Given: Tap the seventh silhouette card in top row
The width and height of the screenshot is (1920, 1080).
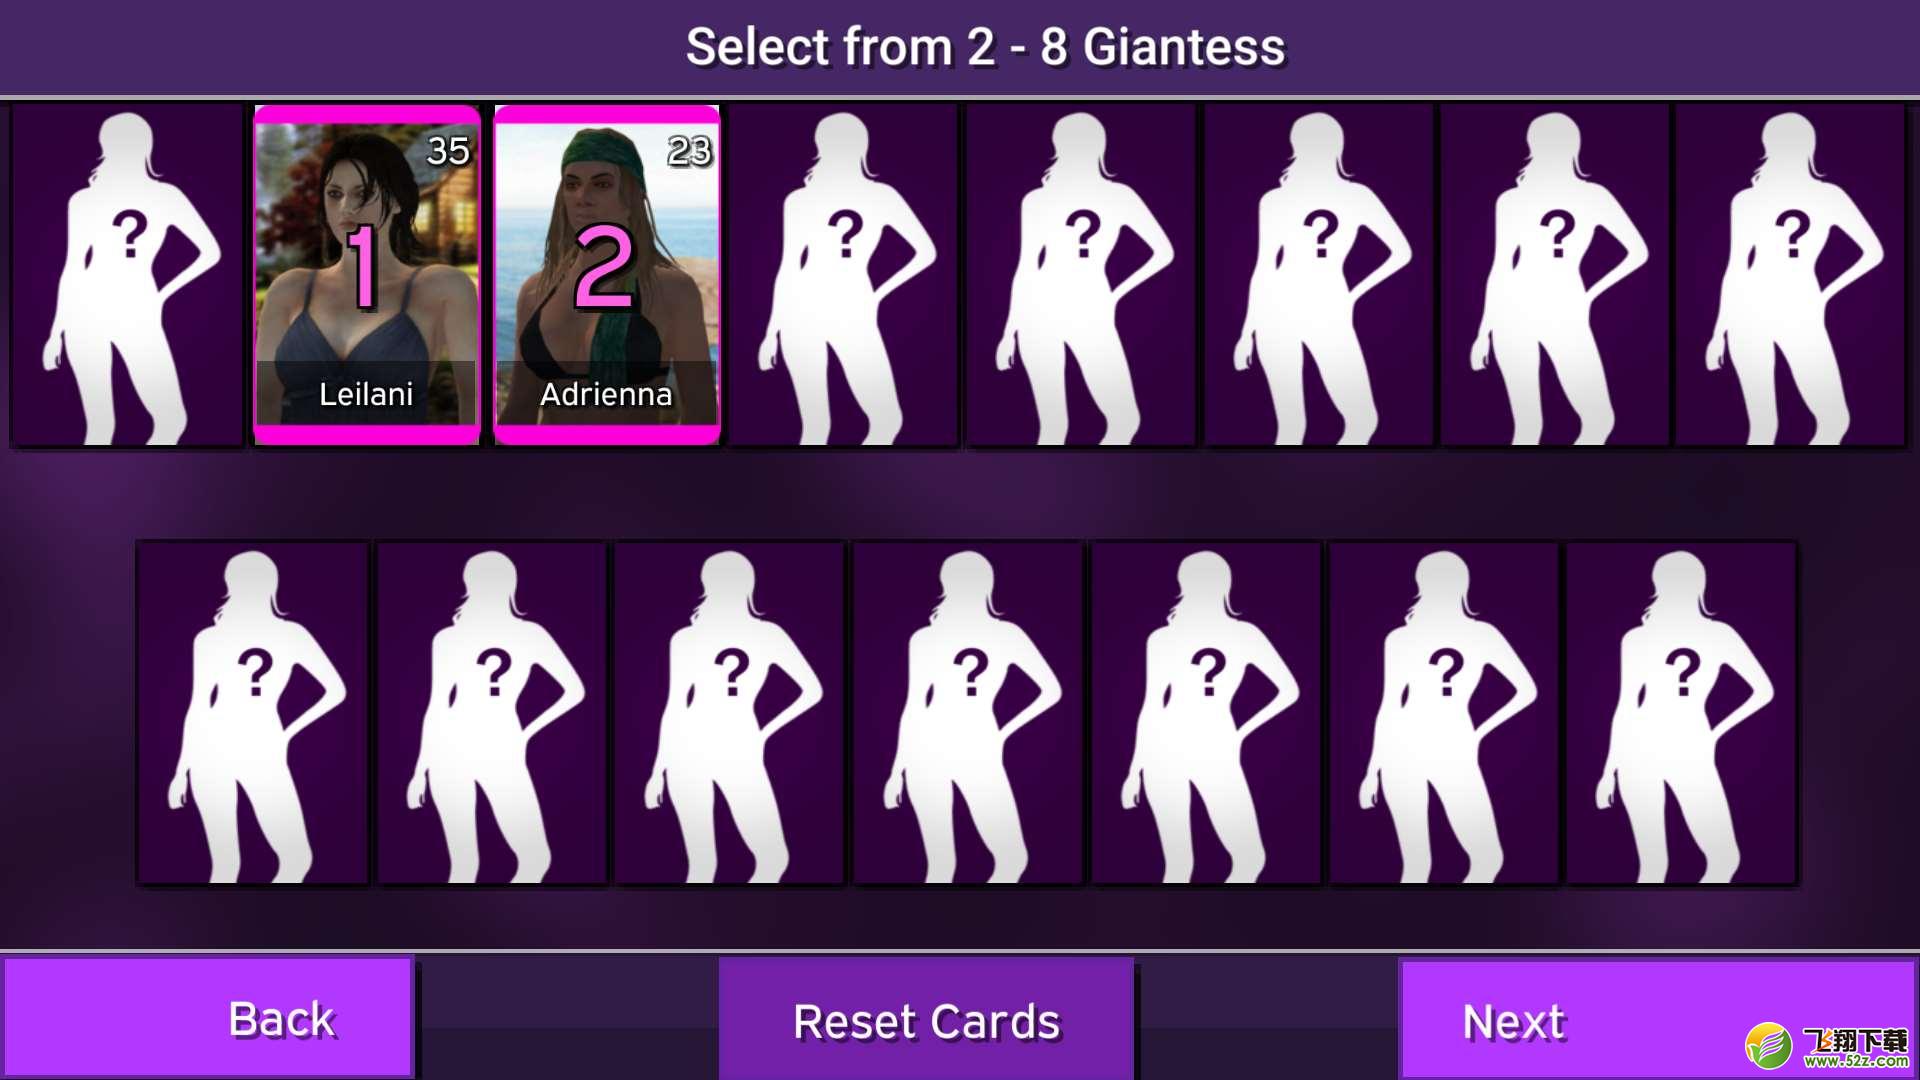Looking at the screenshot, I should (1555, 275).
